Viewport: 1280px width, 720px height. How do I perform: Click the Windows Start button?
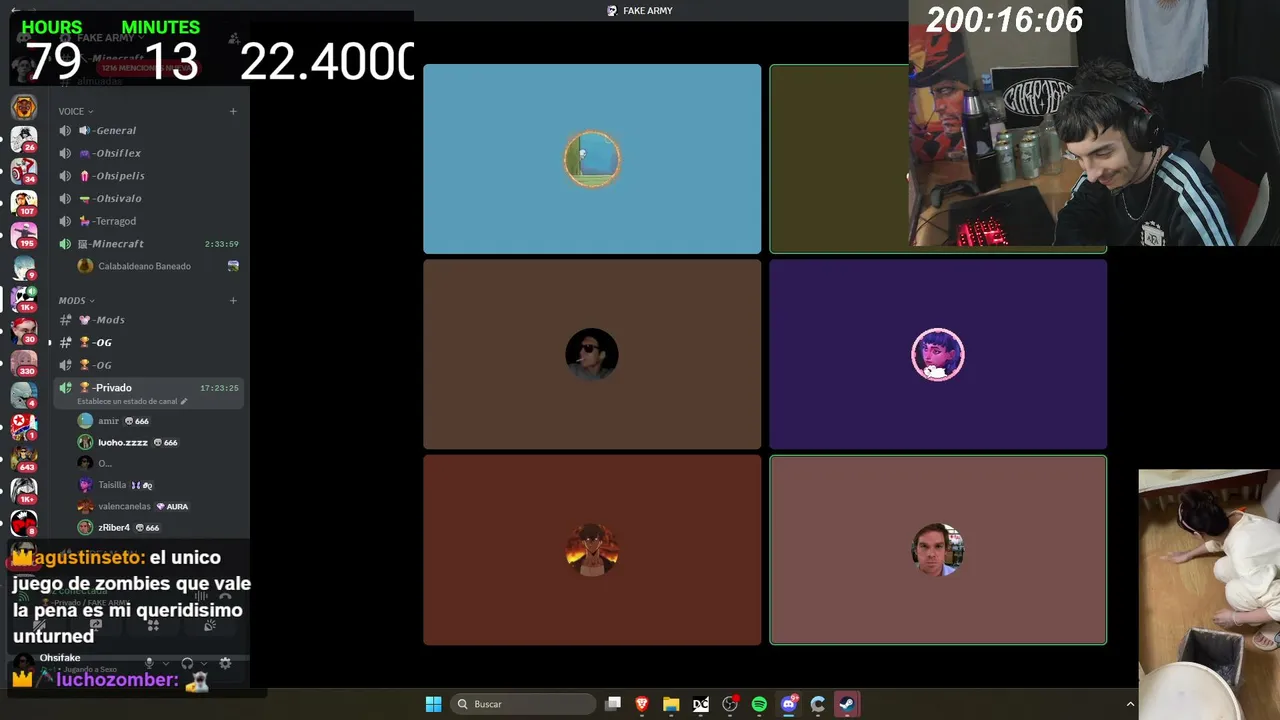pos(433,704)
